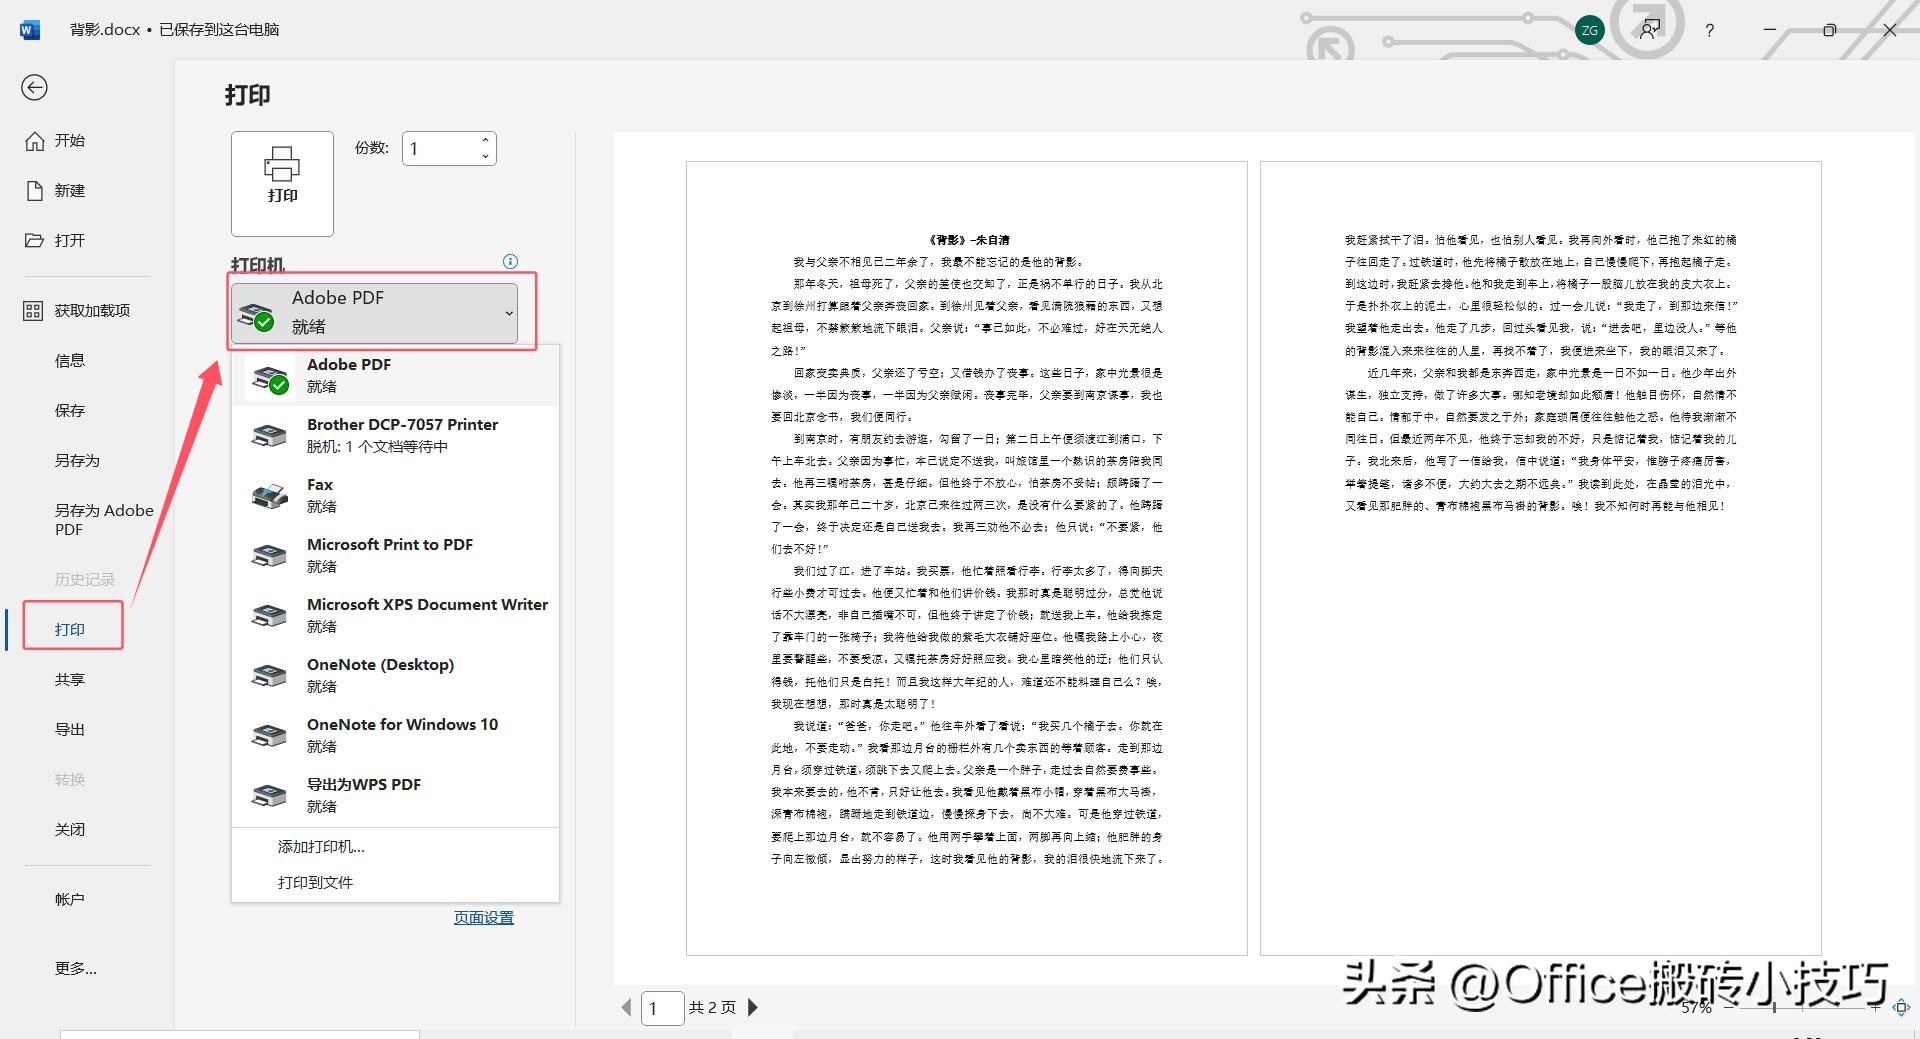Click the Adobe PDF printer icon in list
The height and width of the screenshot is (1039, 1920).
pyautogui.click(x=270, y=378)
